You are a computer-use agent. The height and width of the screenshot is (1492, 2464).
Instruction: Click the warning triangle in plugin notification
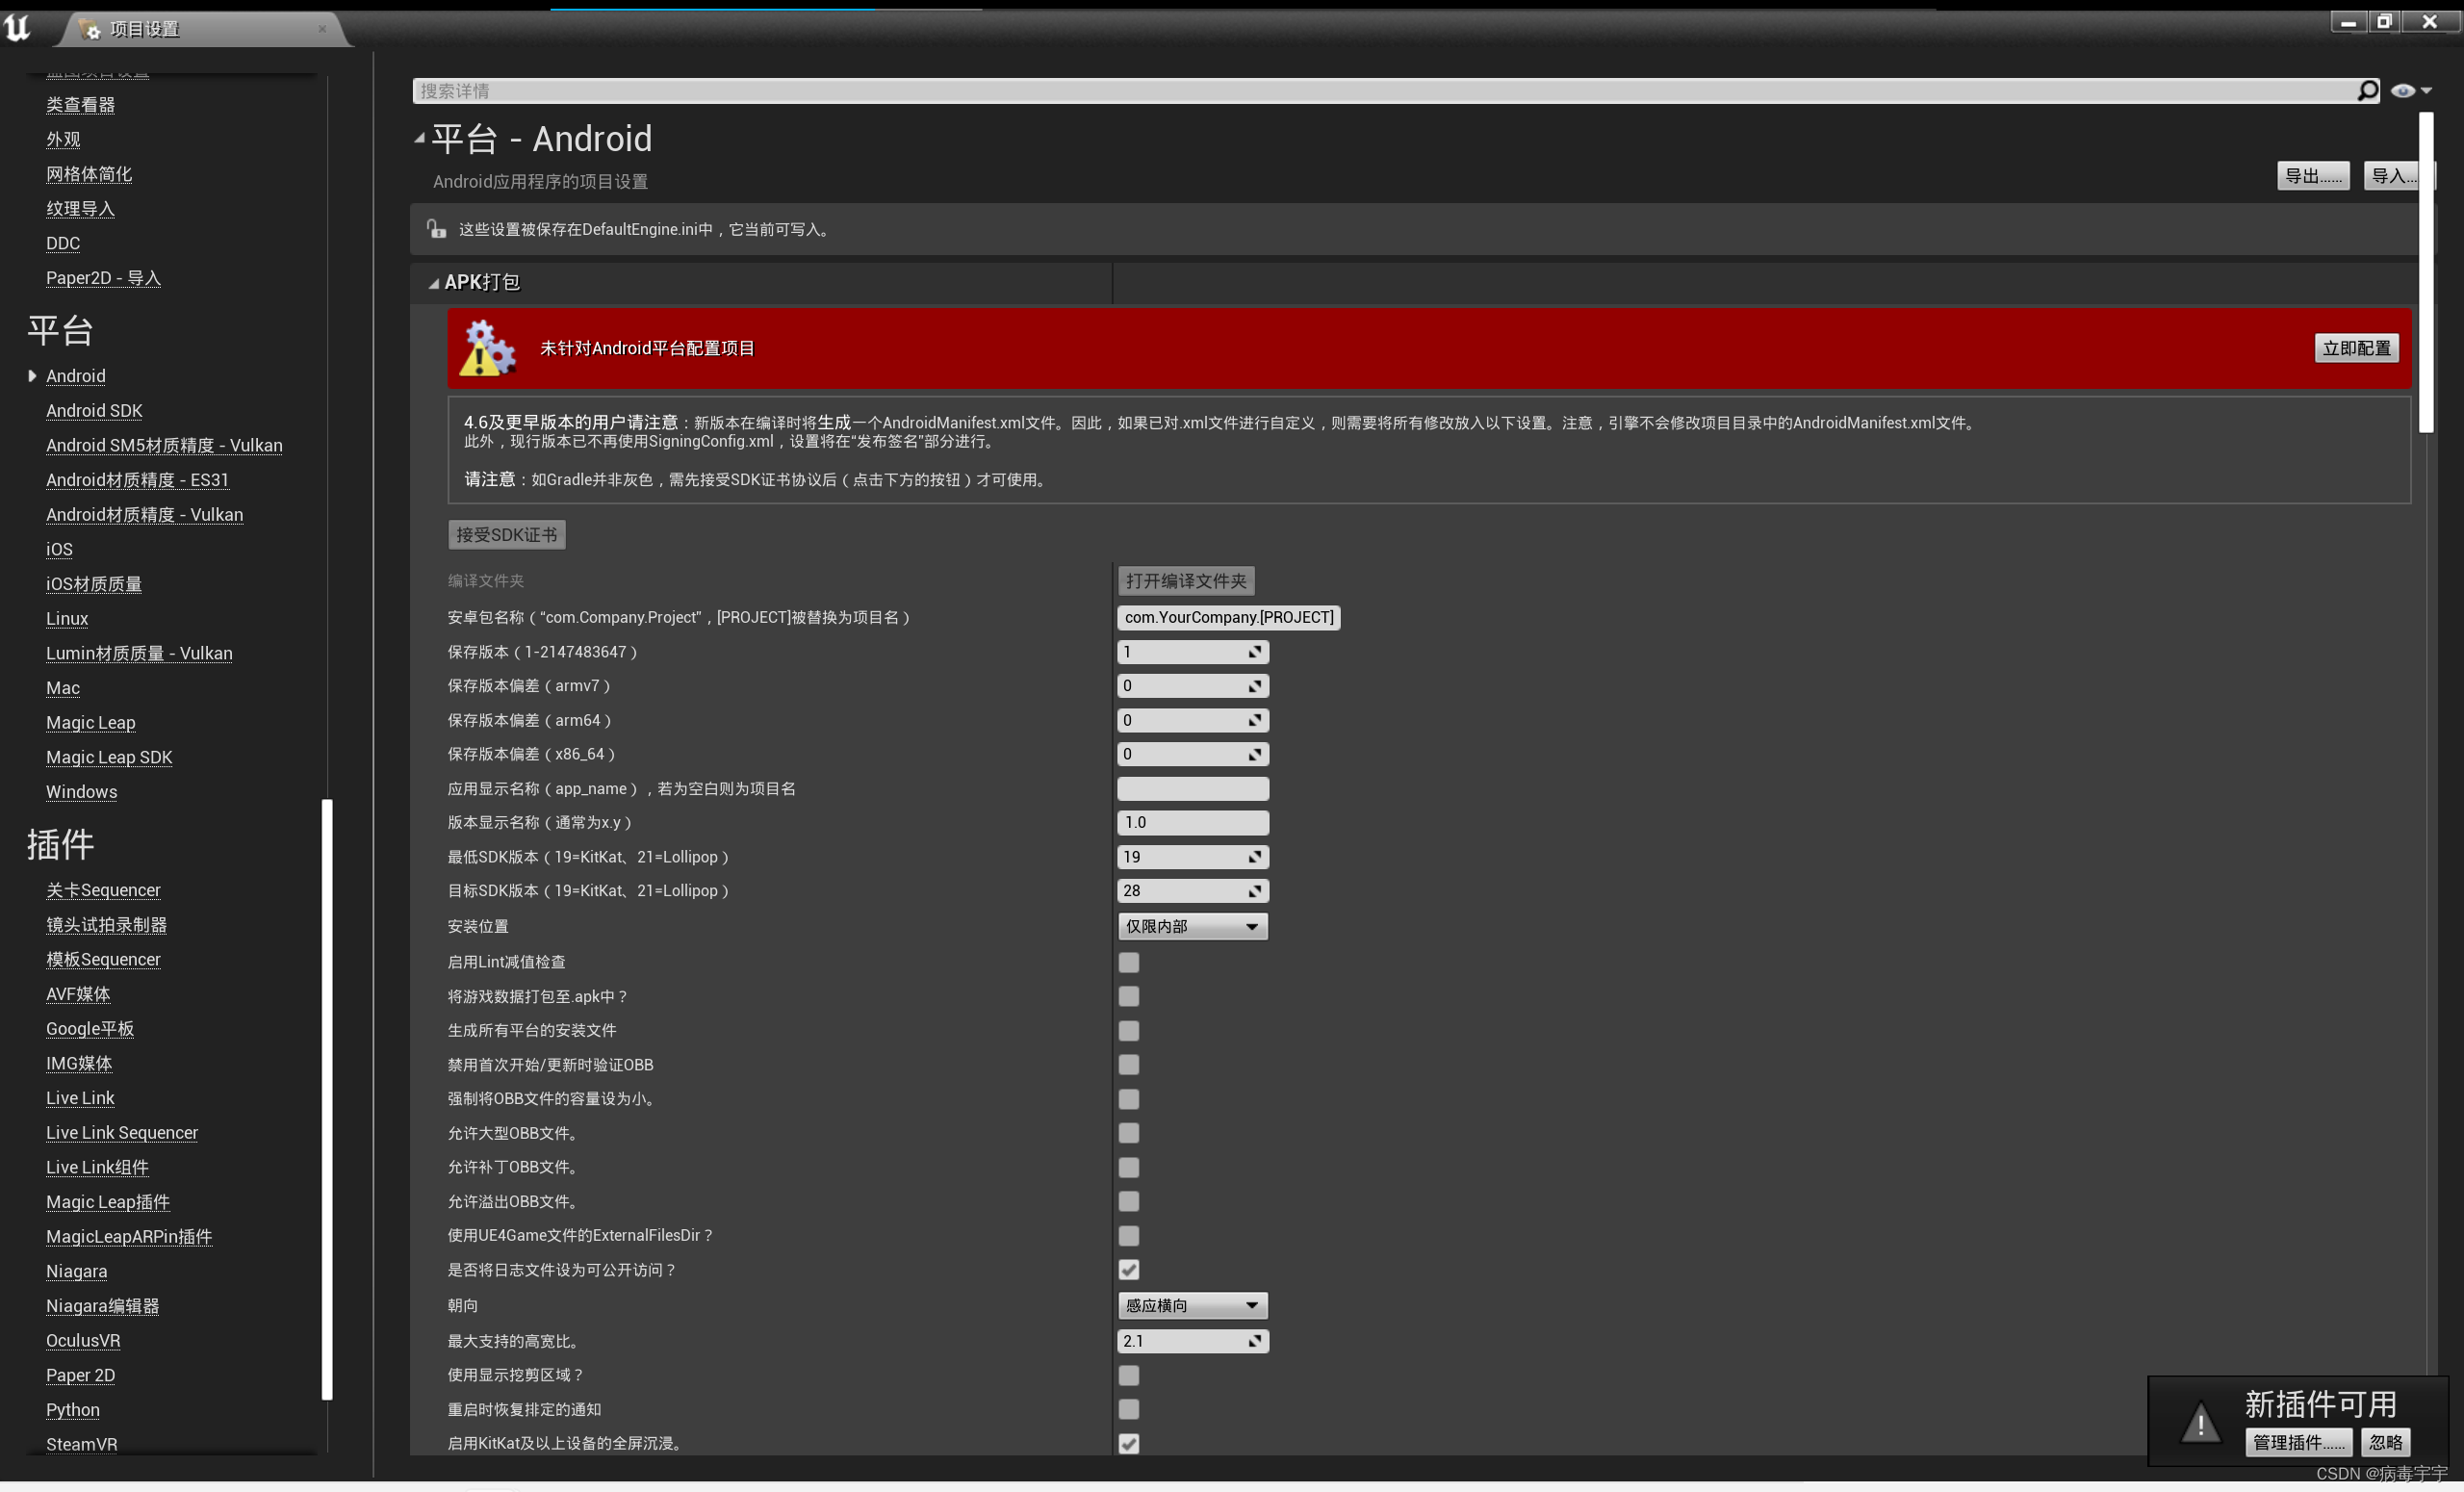2200,1423
